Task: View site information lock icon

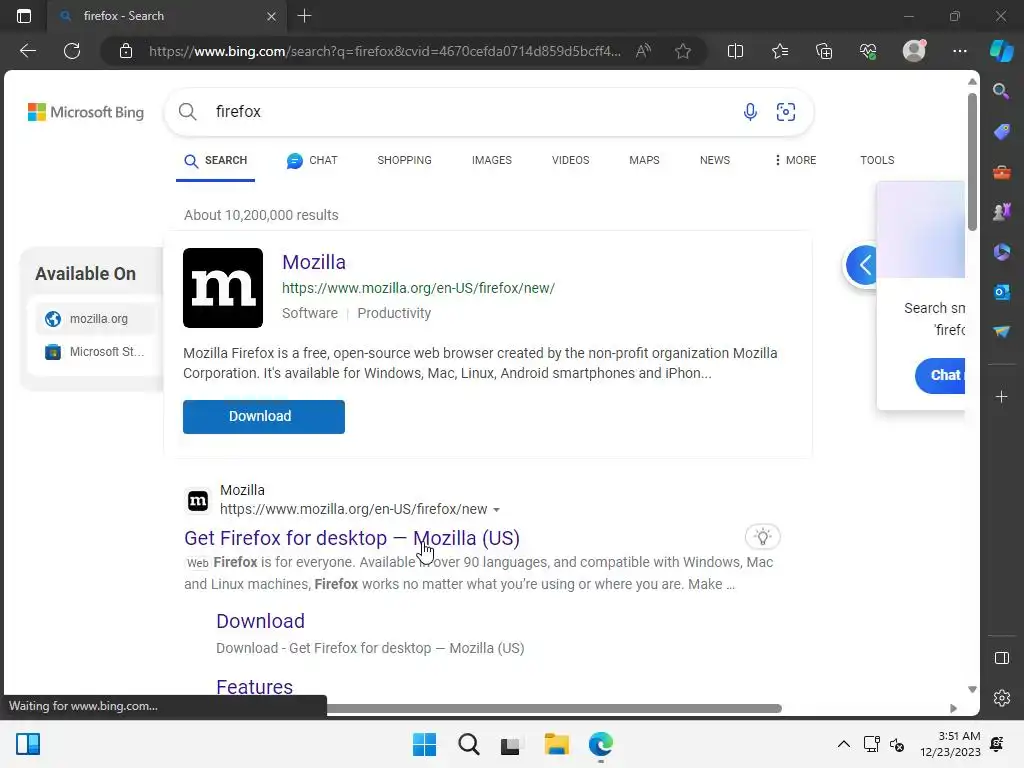Action: [126, 51]
